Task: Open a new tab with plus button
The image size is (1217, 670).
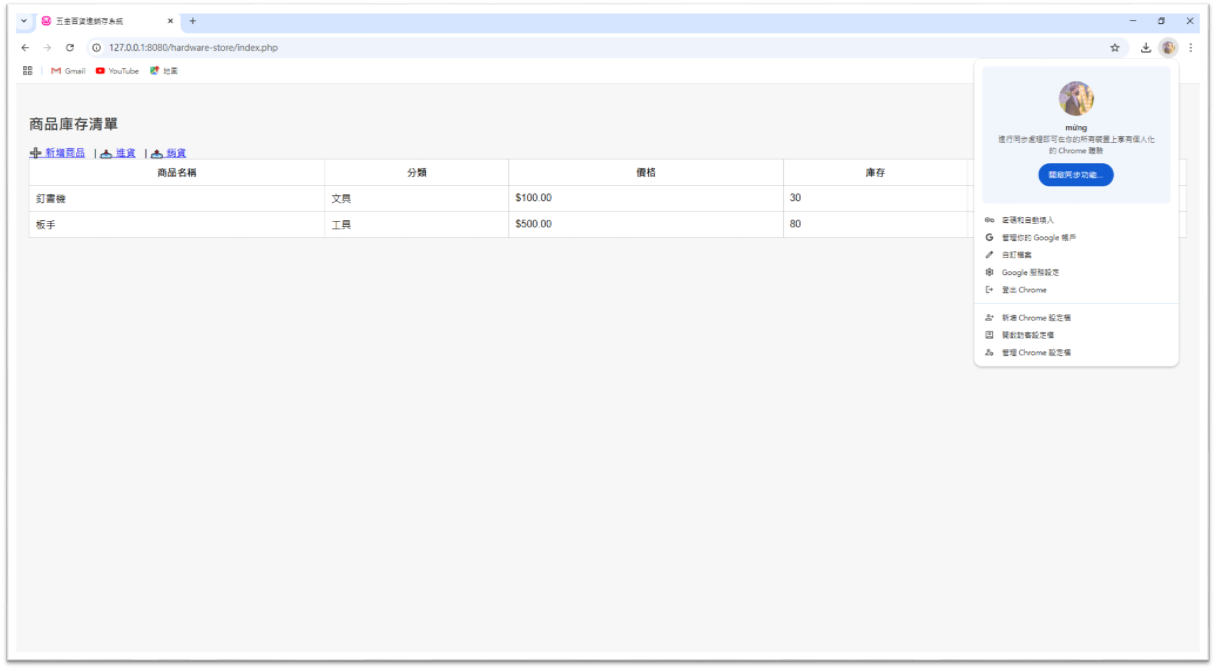Action: tap(193, 21)
